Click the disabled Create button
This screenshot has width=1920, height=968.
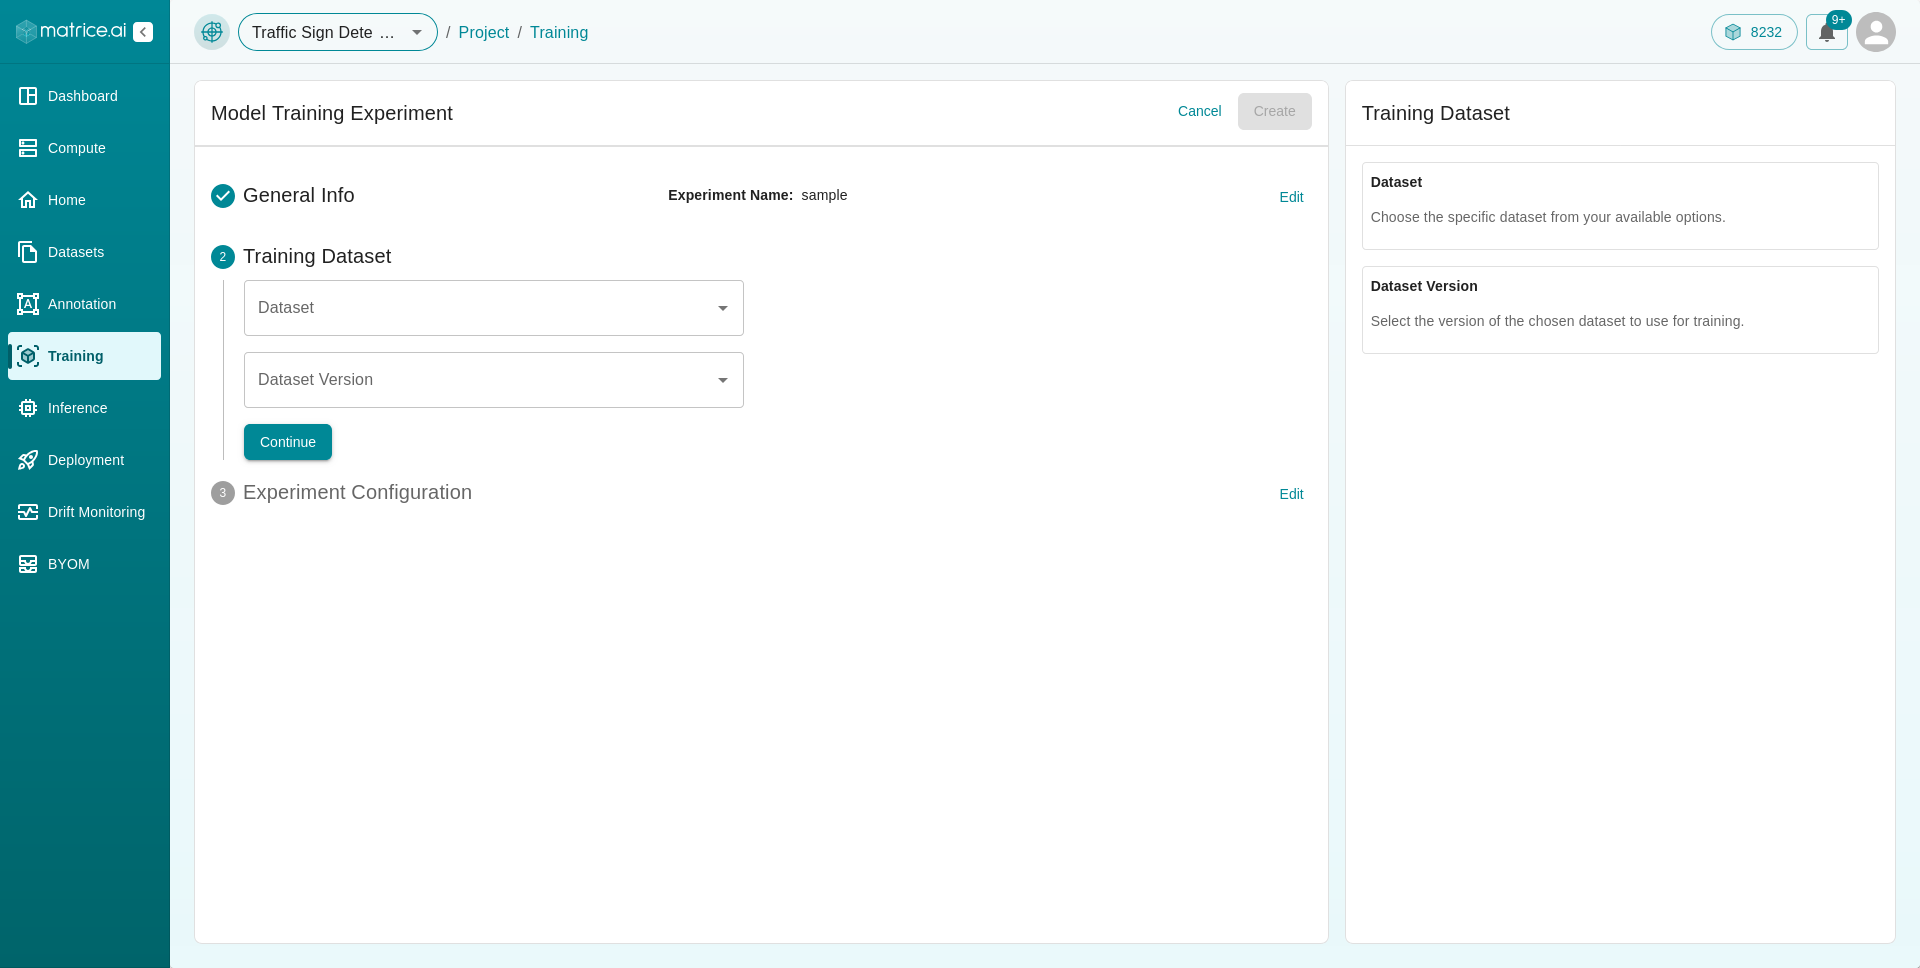[1274, 111]
